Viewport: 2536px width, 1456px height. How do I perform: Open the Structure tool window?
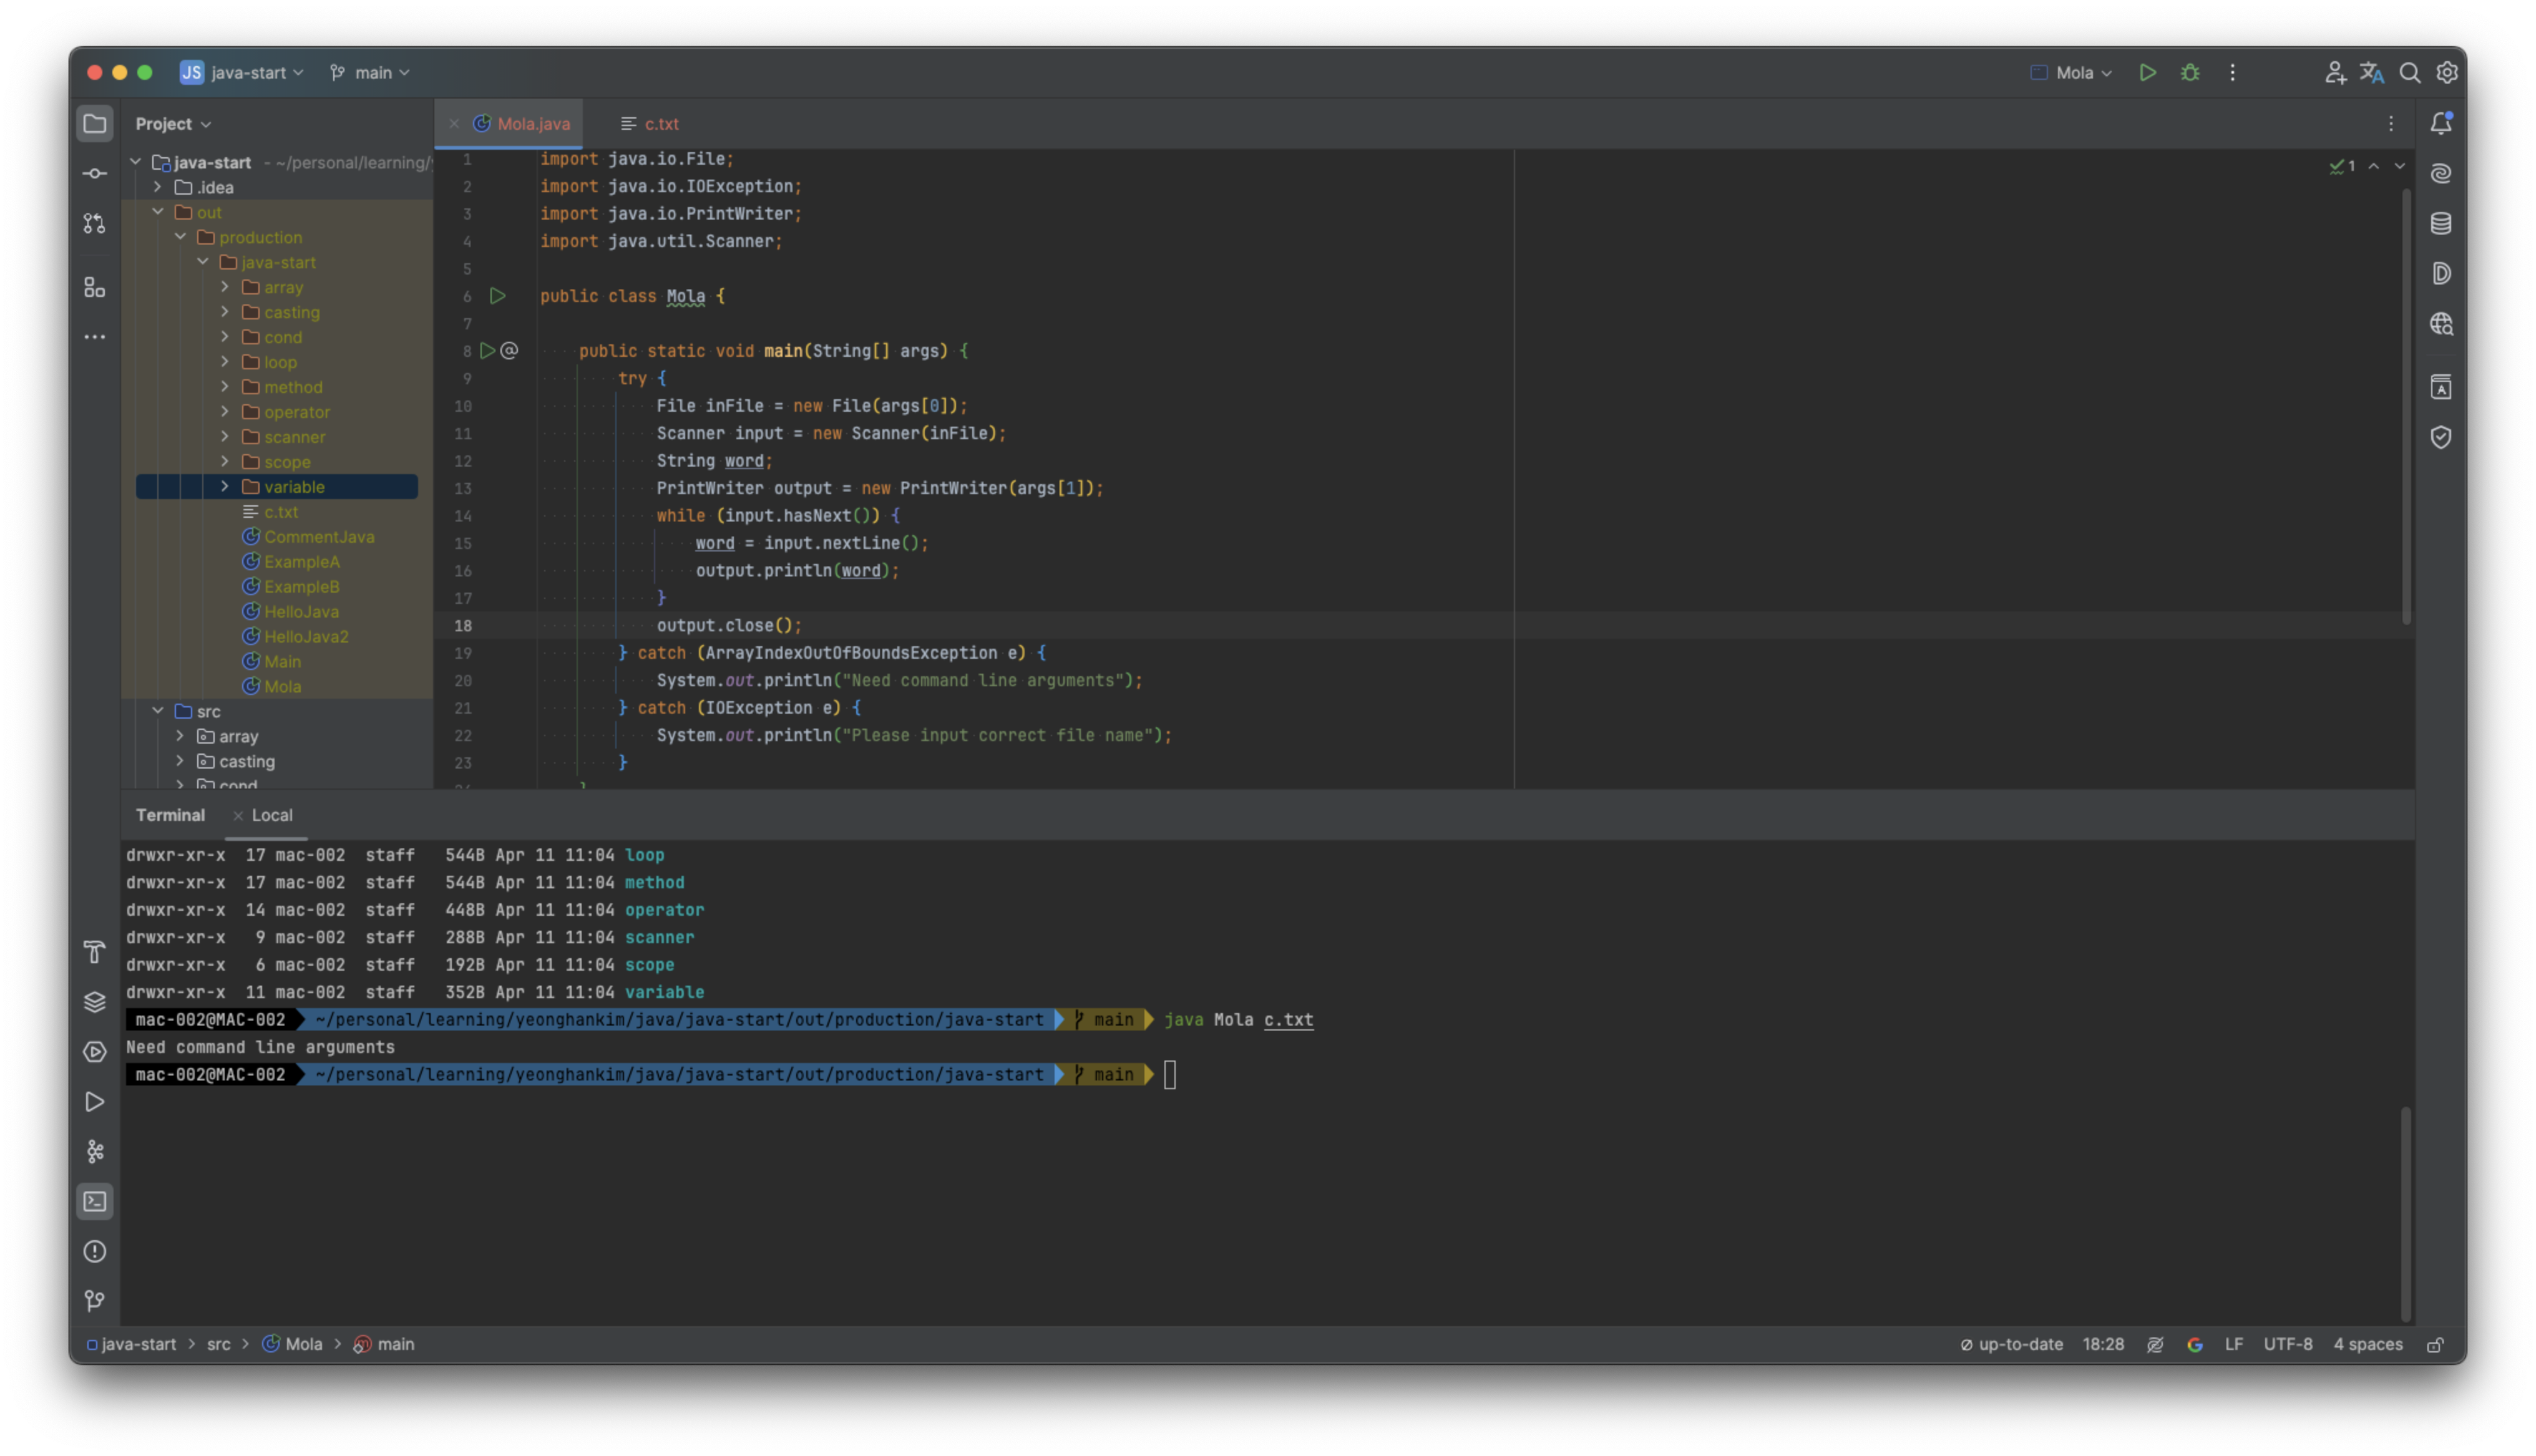point(94,288)
